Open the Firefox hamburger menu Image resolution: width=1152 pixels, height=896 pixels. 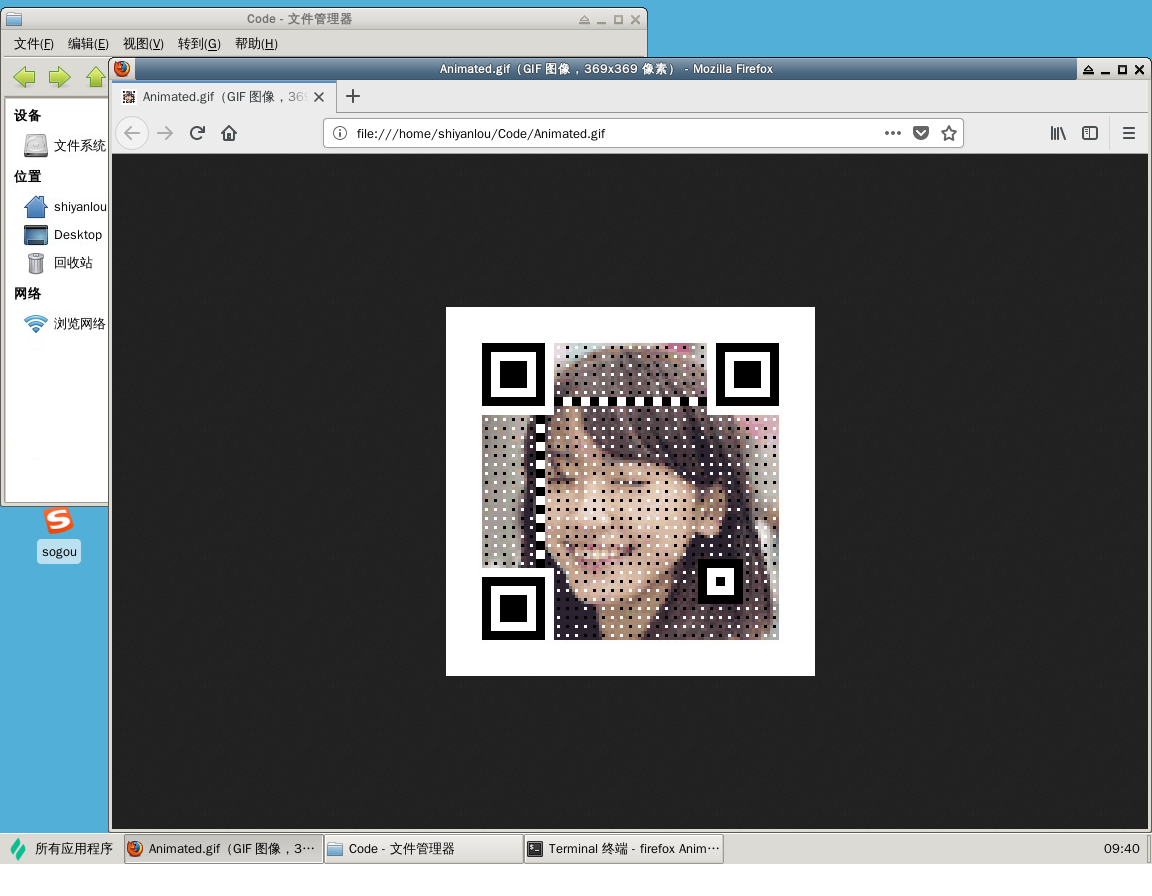click(x=1129, y=133)
